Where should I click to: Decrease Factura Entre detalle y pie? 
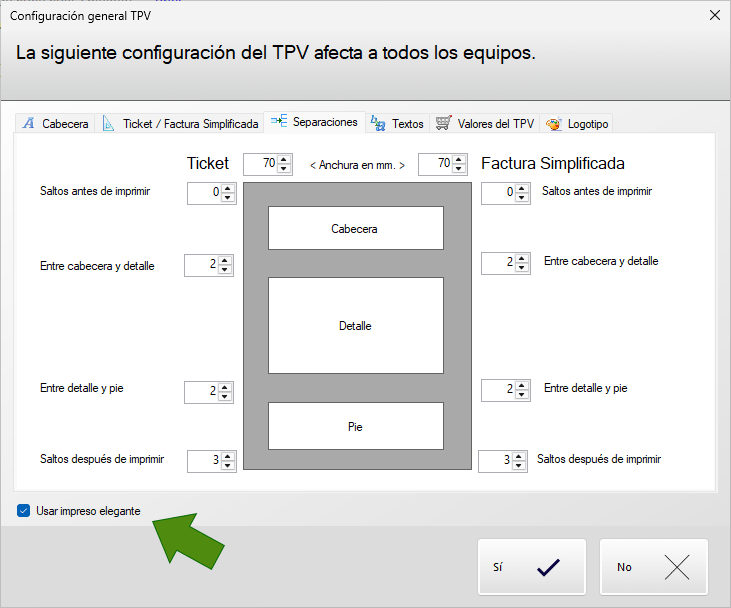[x=522, y=394]
